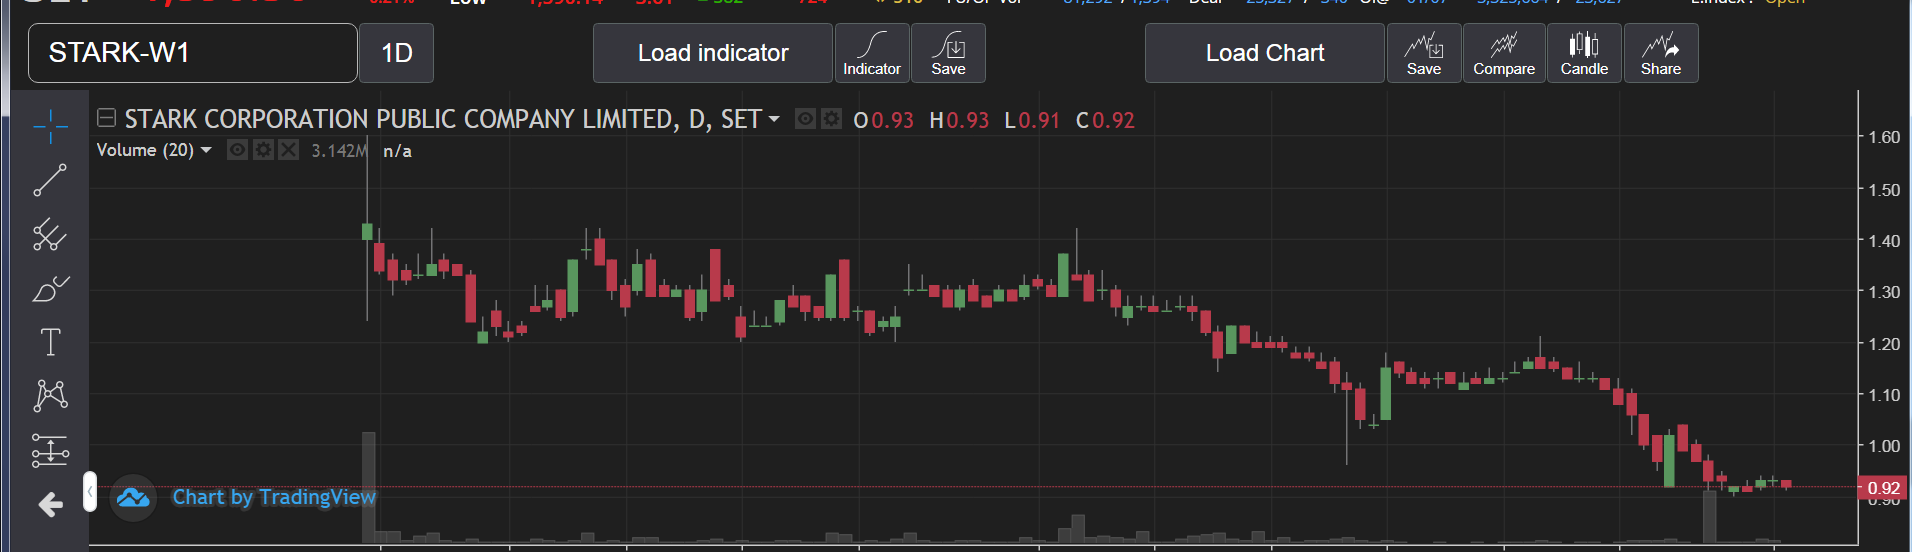Collapse the chart legend box
1912x552 pixels.
click(106, 118)
